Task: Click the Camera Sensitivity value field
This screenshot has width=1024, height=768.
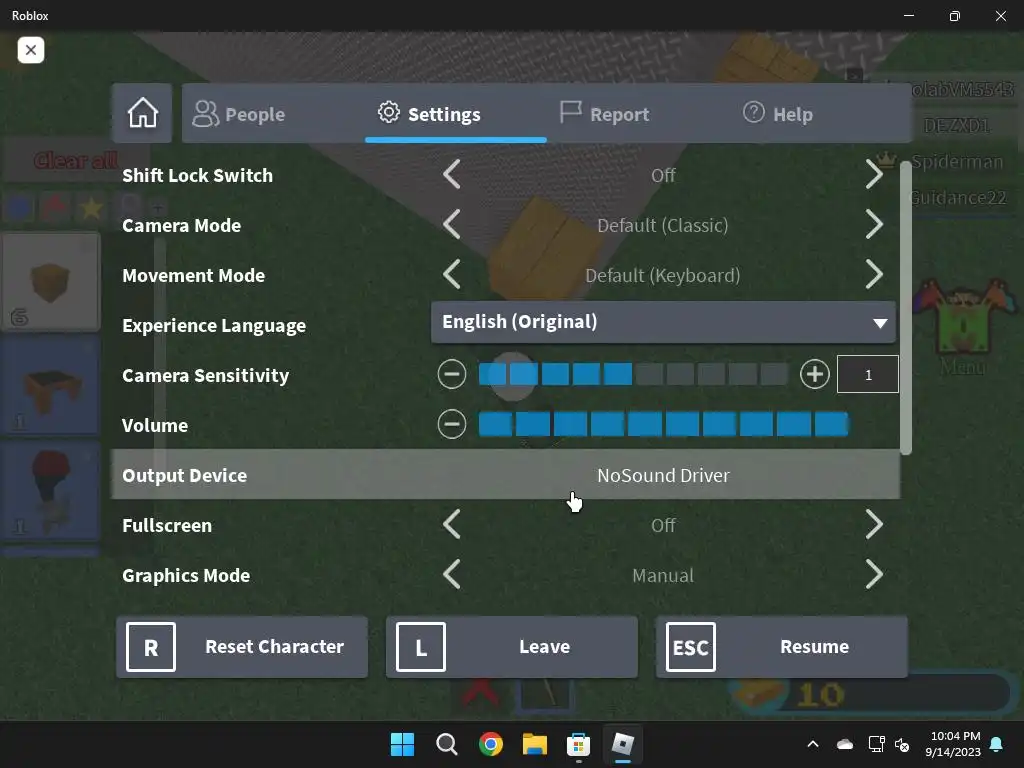Action: pyautogui.click(x=868, y=374)
